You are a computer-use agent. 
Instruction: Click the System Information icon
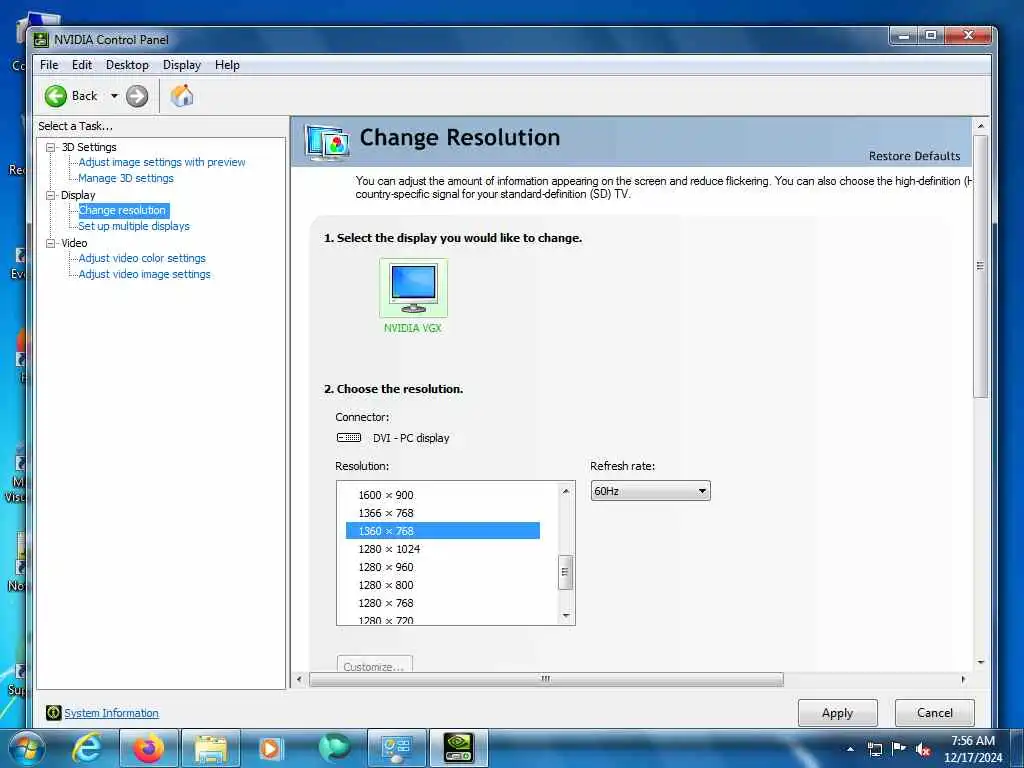click(54, 713)
